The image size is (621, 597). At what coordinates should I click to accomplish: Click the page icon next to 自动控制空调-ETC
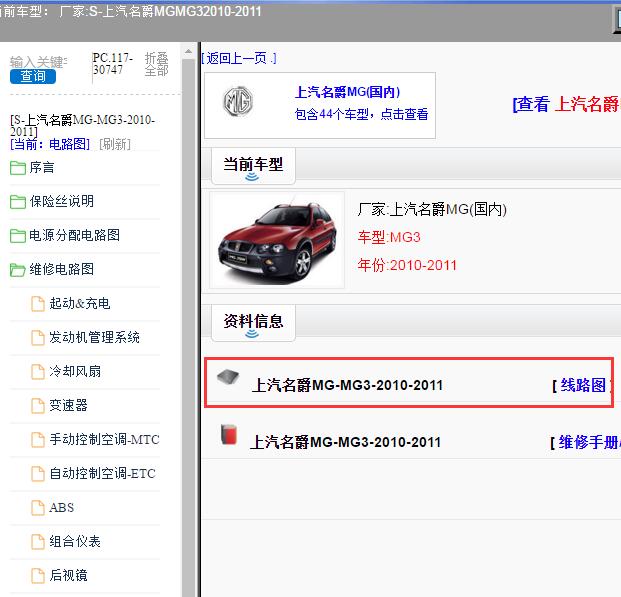[x=38, y=474]
